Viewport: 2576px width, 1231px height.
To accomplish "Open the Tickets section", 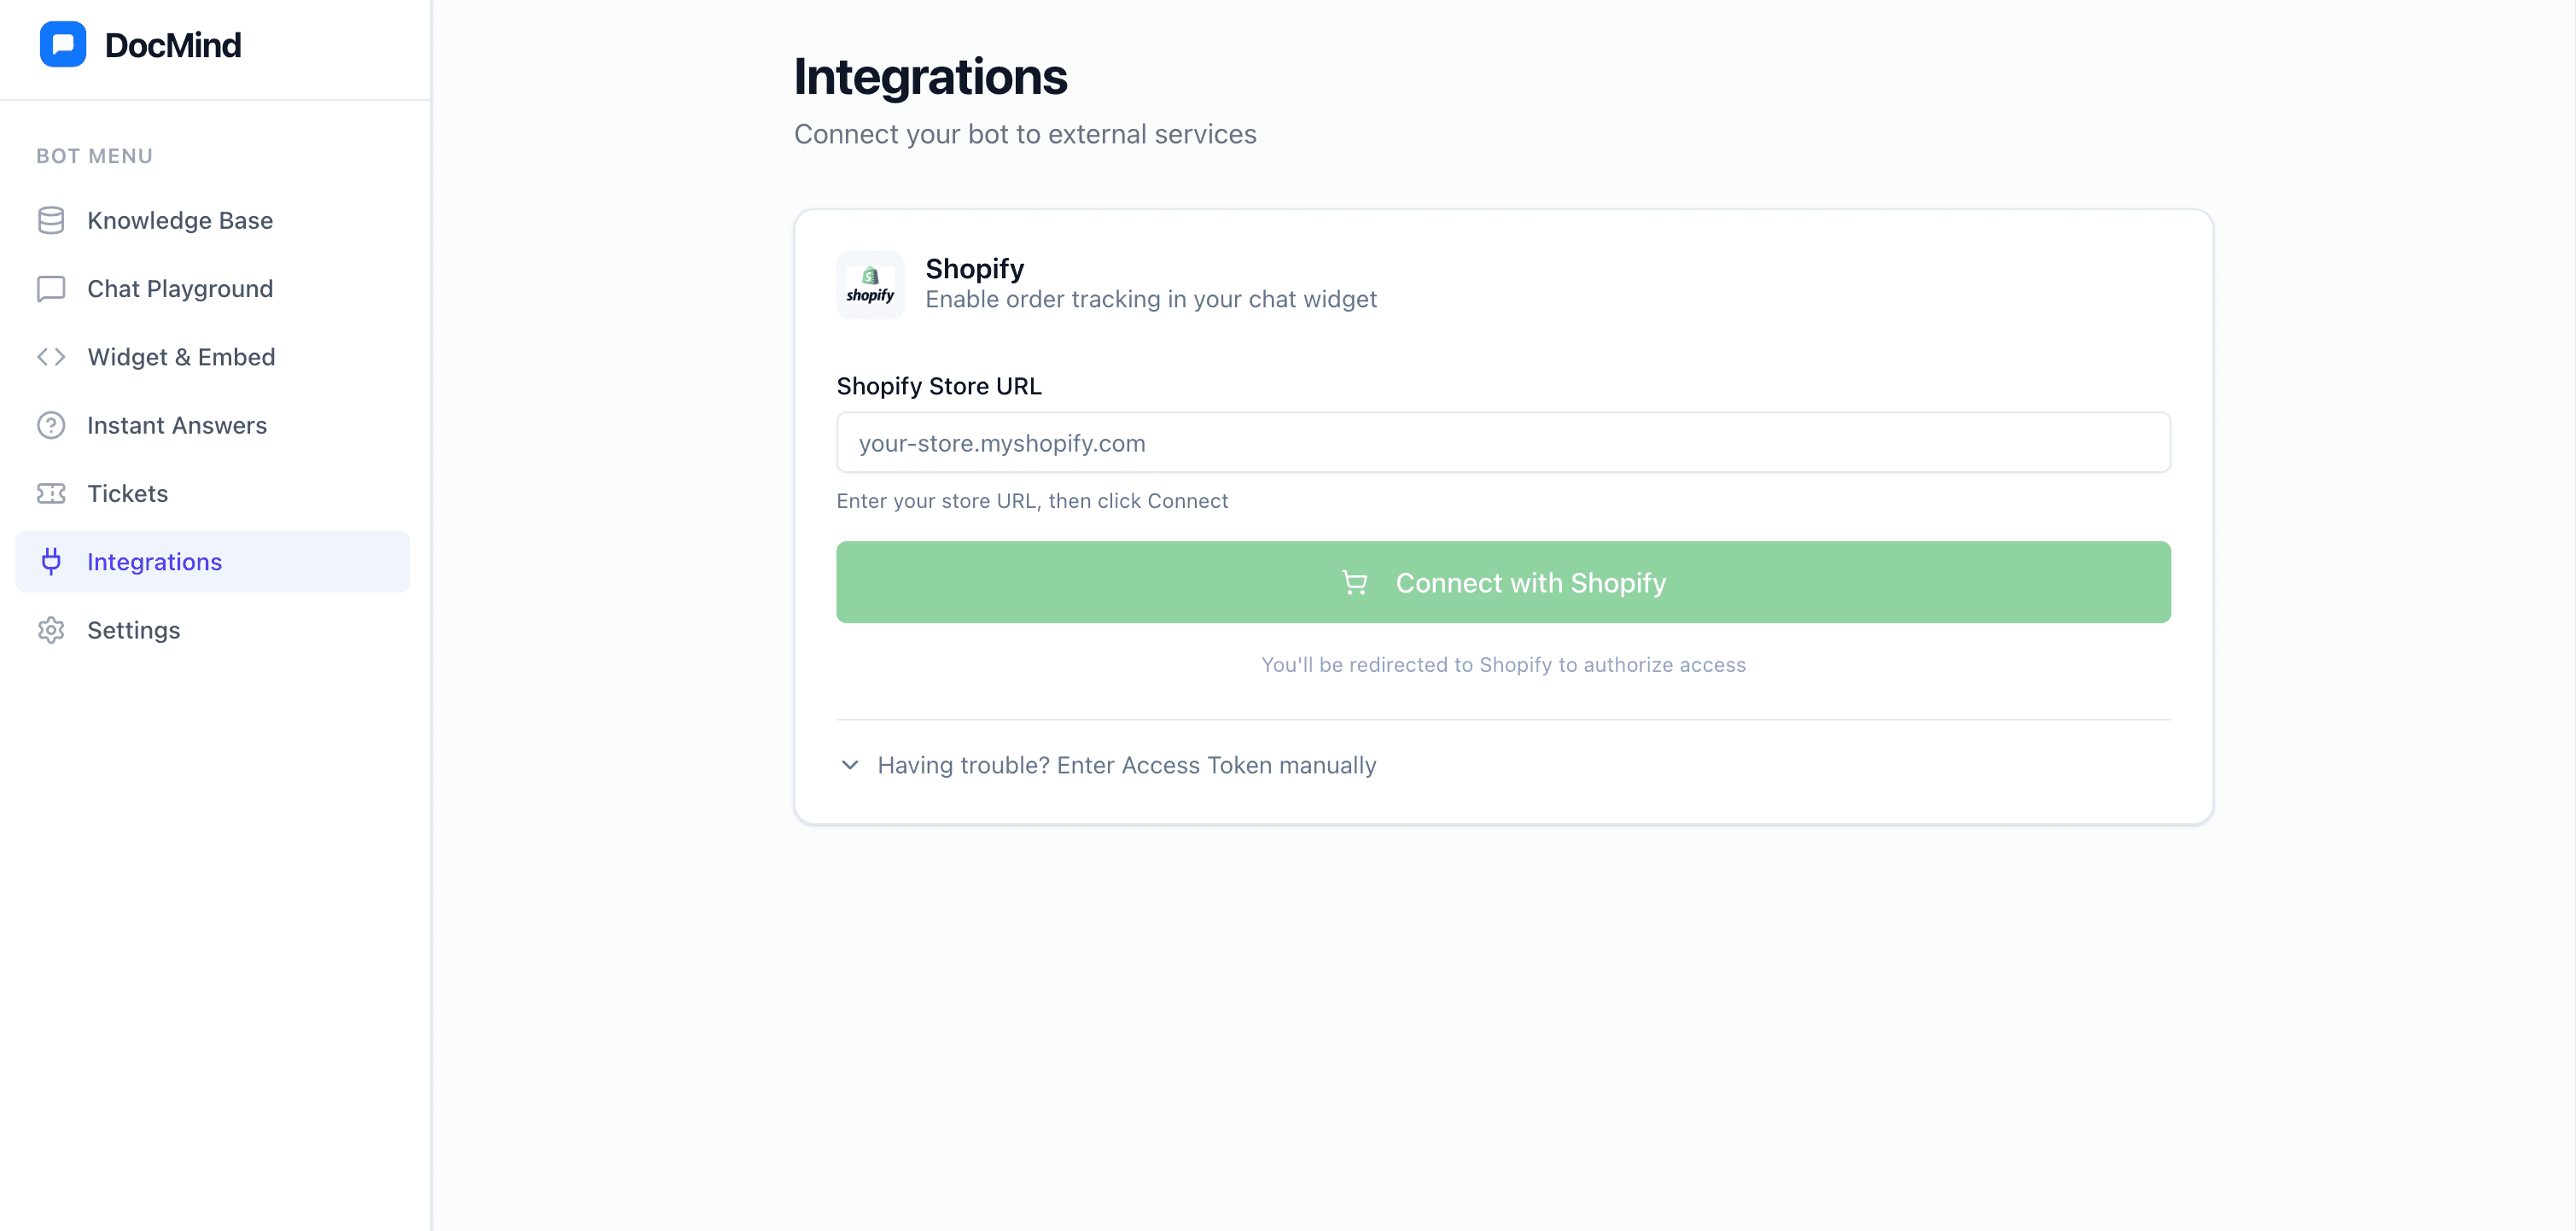I will click(127, 494).
